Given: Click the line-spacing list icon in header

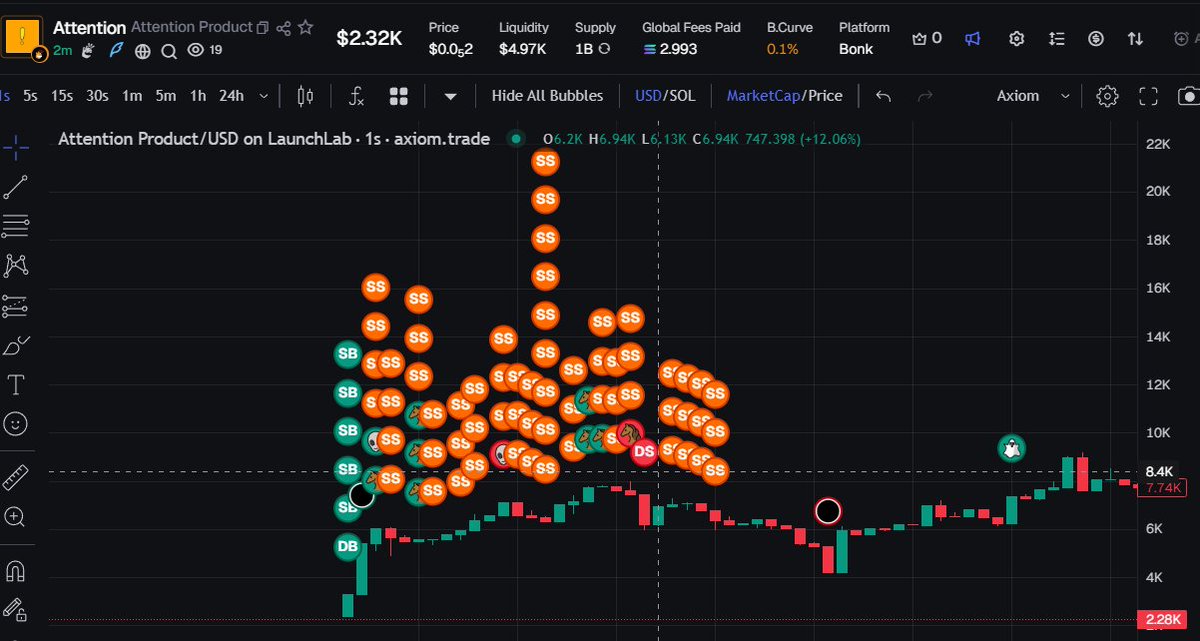Looking at the screenshot, I should pyautogui.click(x=1057, y=38).
